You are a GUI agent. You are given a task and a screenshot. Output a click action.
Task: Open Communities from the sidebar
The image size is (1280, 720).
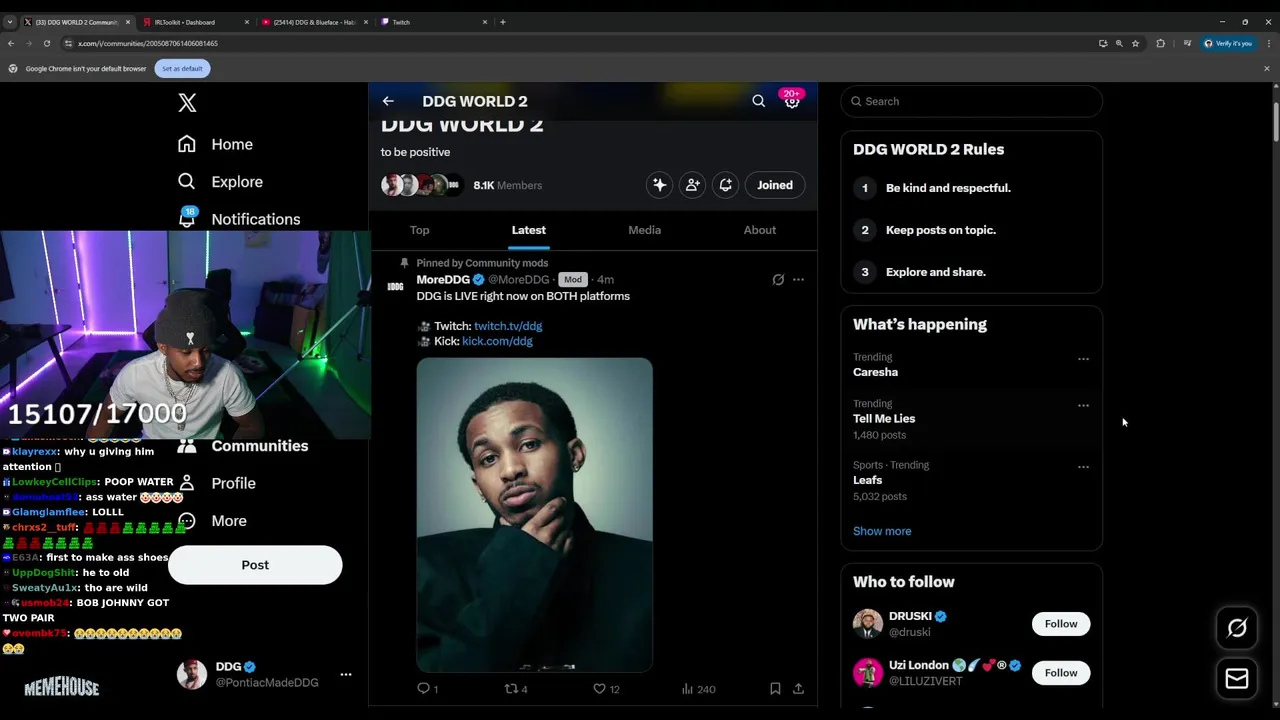(x=259, y=446)
